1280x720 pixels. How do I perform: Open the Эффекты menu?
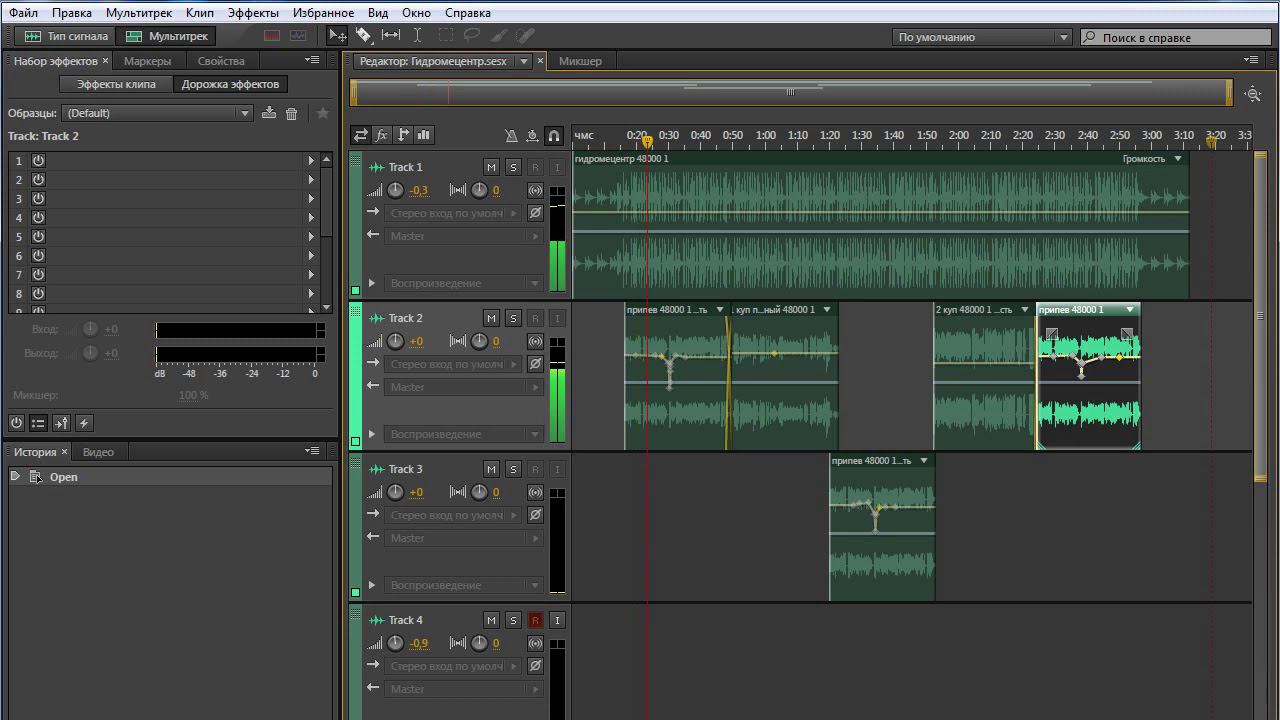pos(253,13)
